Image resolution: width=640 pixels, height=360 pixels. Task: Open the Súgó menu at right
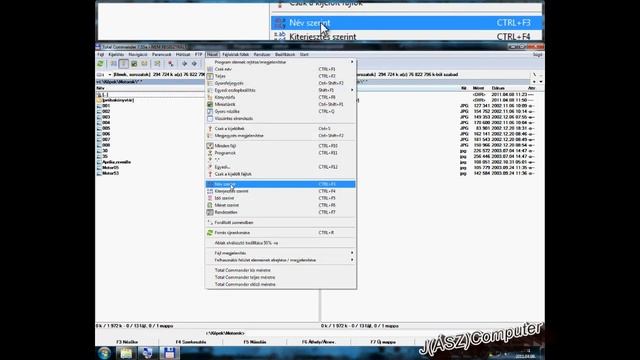[538, 54]
